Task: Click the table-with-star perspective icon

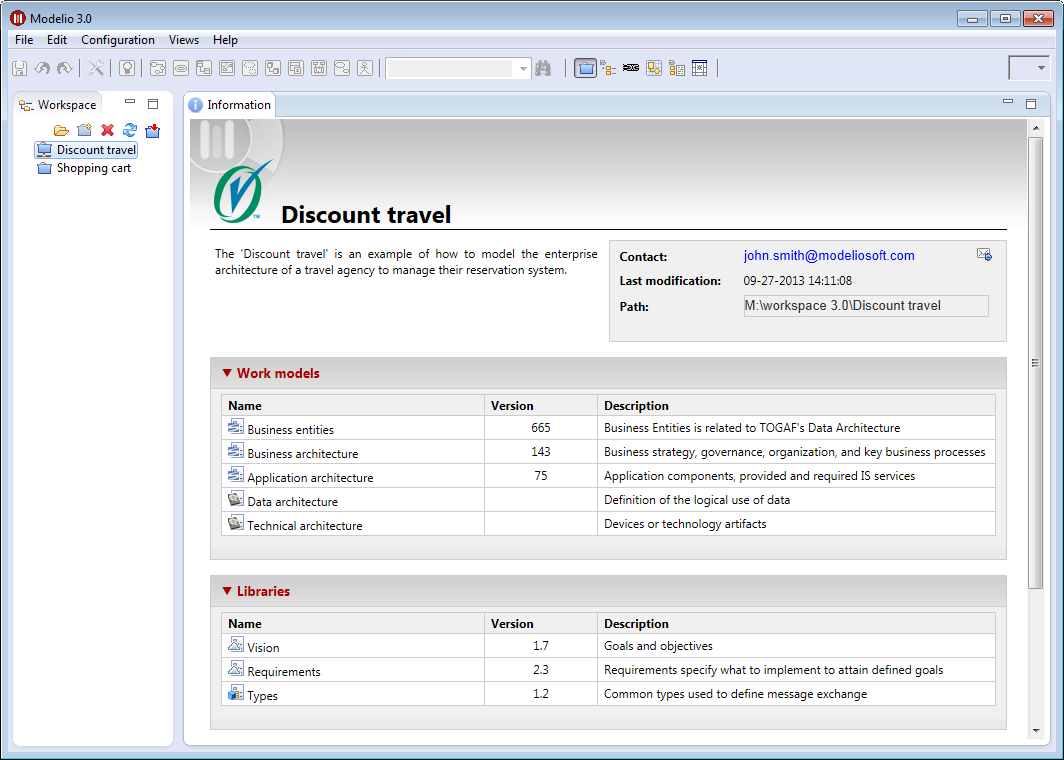Action: [x=700, y=68]
